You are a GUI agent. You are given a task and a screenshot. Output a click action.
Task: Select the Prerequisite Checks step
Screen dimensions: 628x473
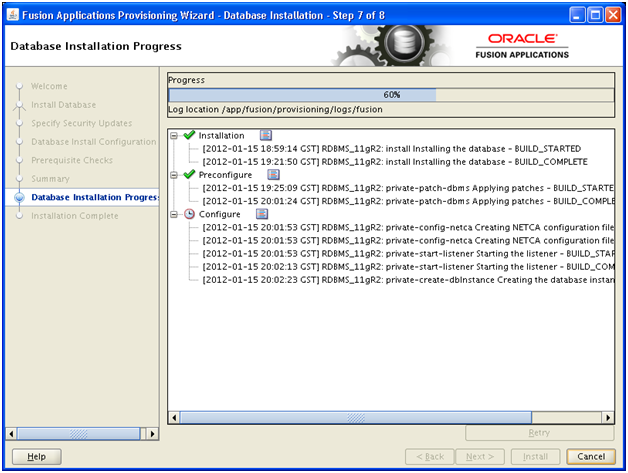pyautogui.click(x=72, y=160)
